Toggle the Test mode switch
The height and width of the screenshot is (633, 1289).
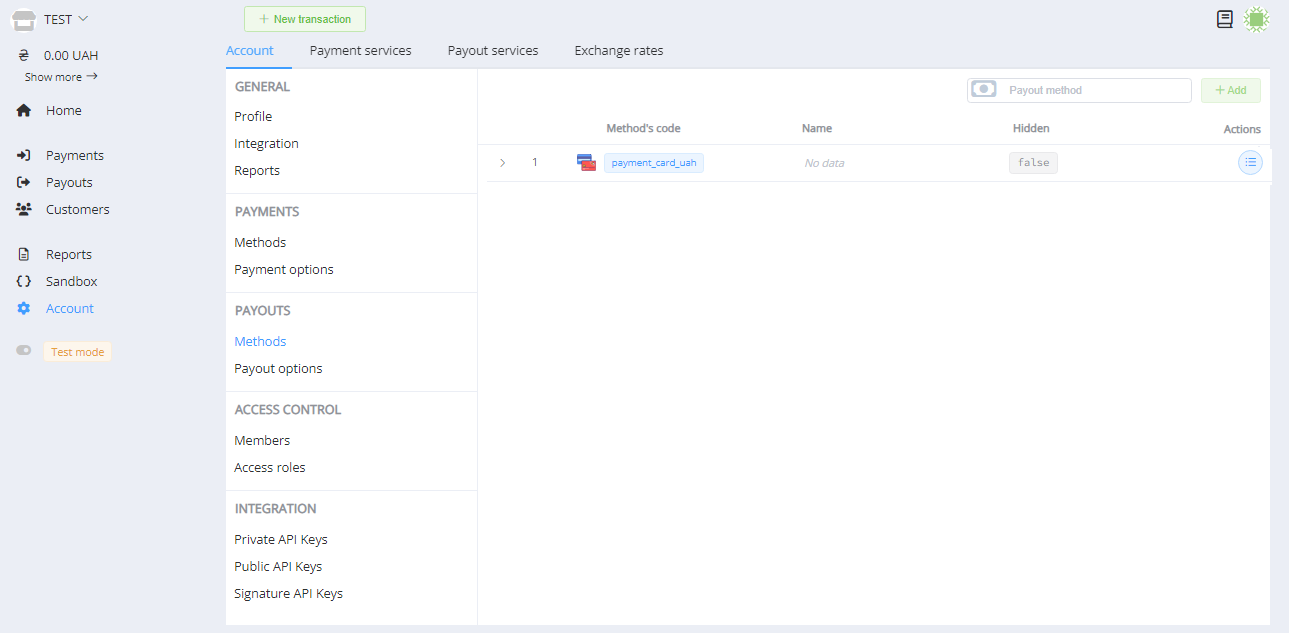(x=24, y=351)
